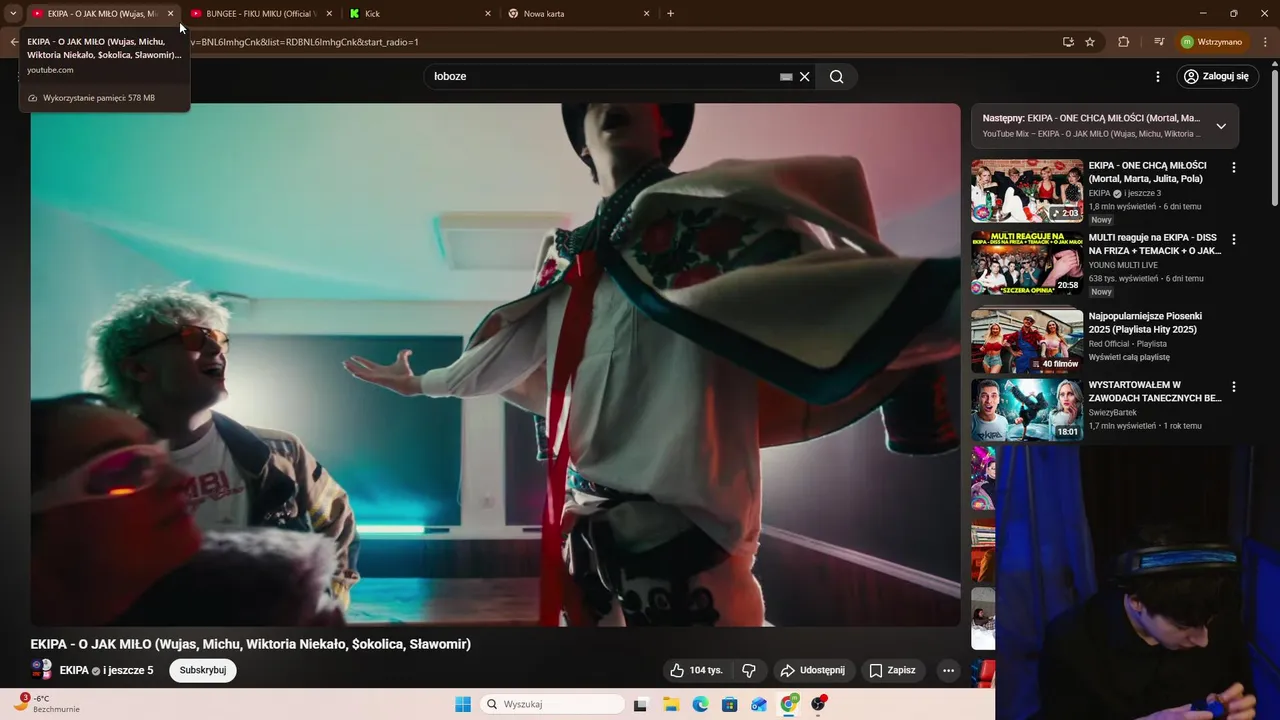Go back using browser back arrow
This screenshot has height=720, width=1280.
coord(13,42)
